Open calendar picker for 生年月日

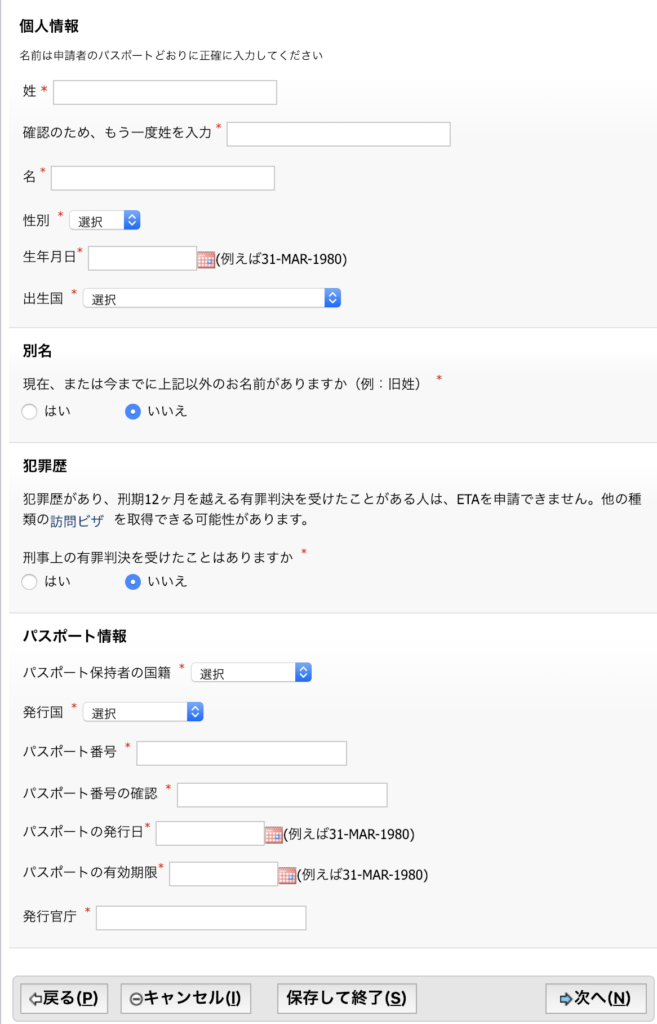click(206, 260)
